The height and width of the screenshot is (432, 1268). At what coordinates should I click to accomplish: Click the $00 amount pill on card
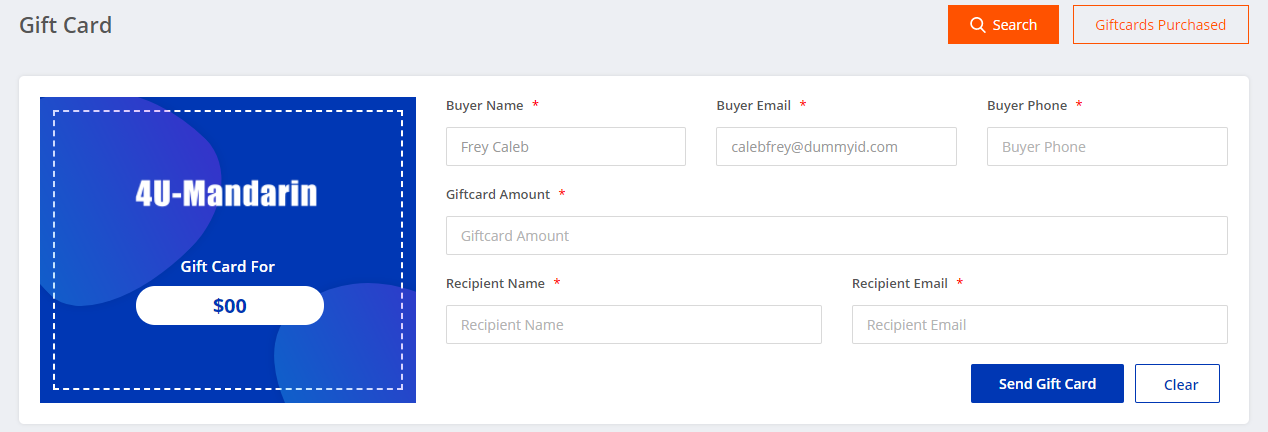click(x=229, y=306)
